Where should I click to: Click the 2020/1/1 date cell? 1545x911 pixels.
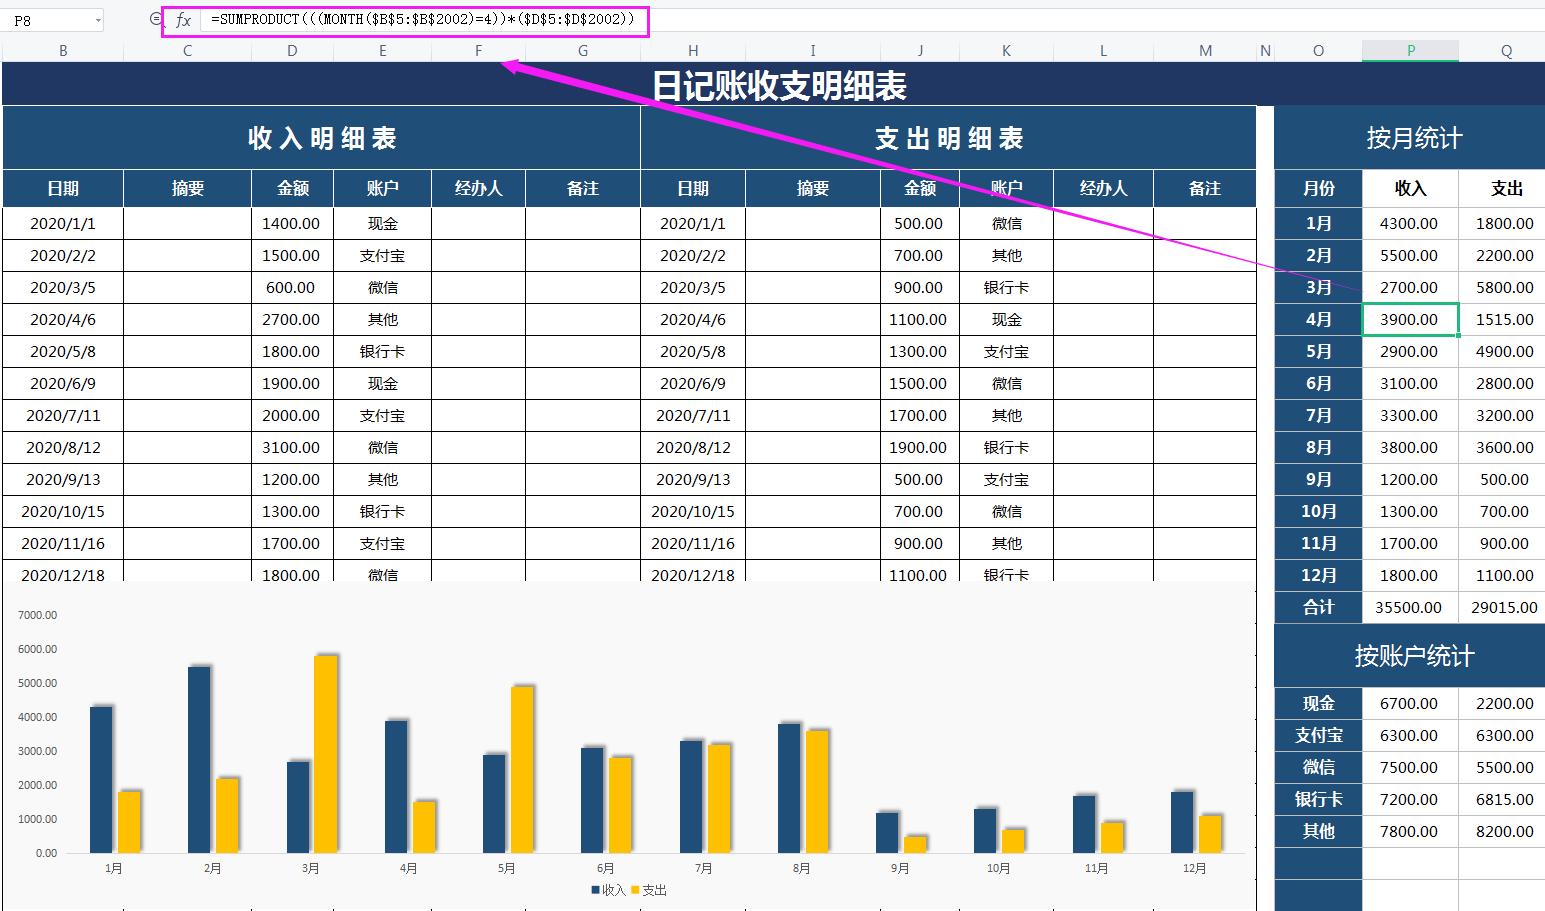pos(62,223)
